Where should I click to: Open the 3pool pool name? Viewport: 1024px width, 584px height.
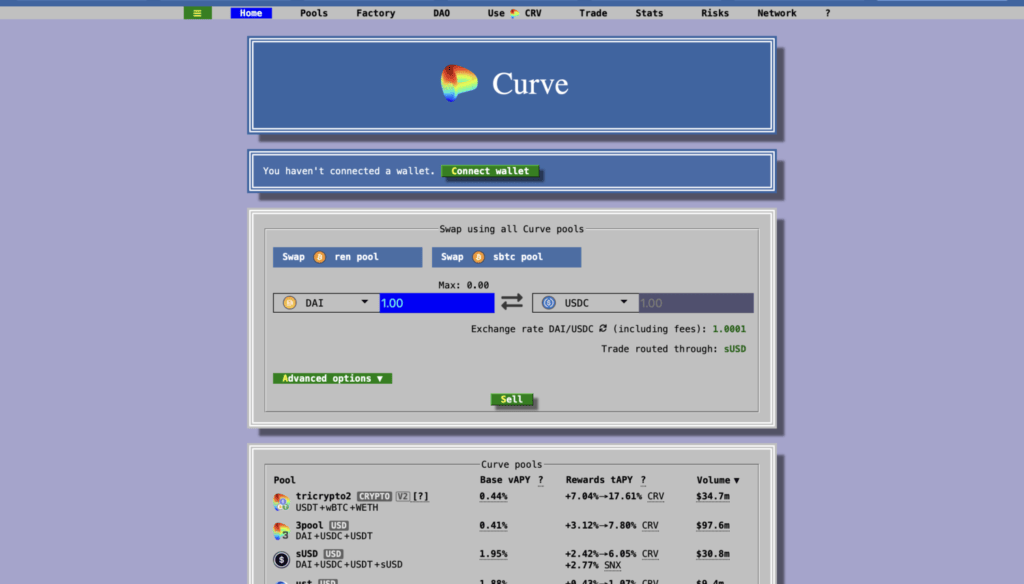point(309,525)
